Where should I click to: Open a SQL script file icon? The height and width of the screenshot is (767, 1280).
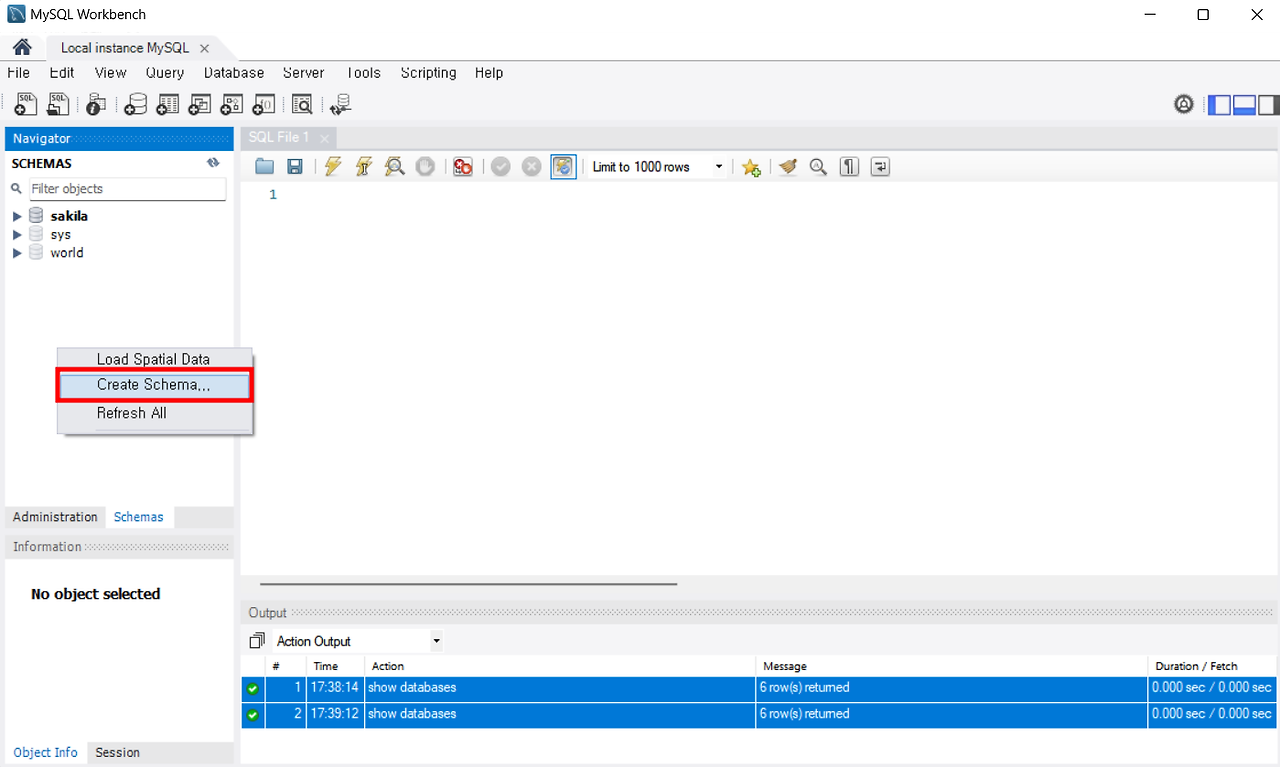(59, 104)
